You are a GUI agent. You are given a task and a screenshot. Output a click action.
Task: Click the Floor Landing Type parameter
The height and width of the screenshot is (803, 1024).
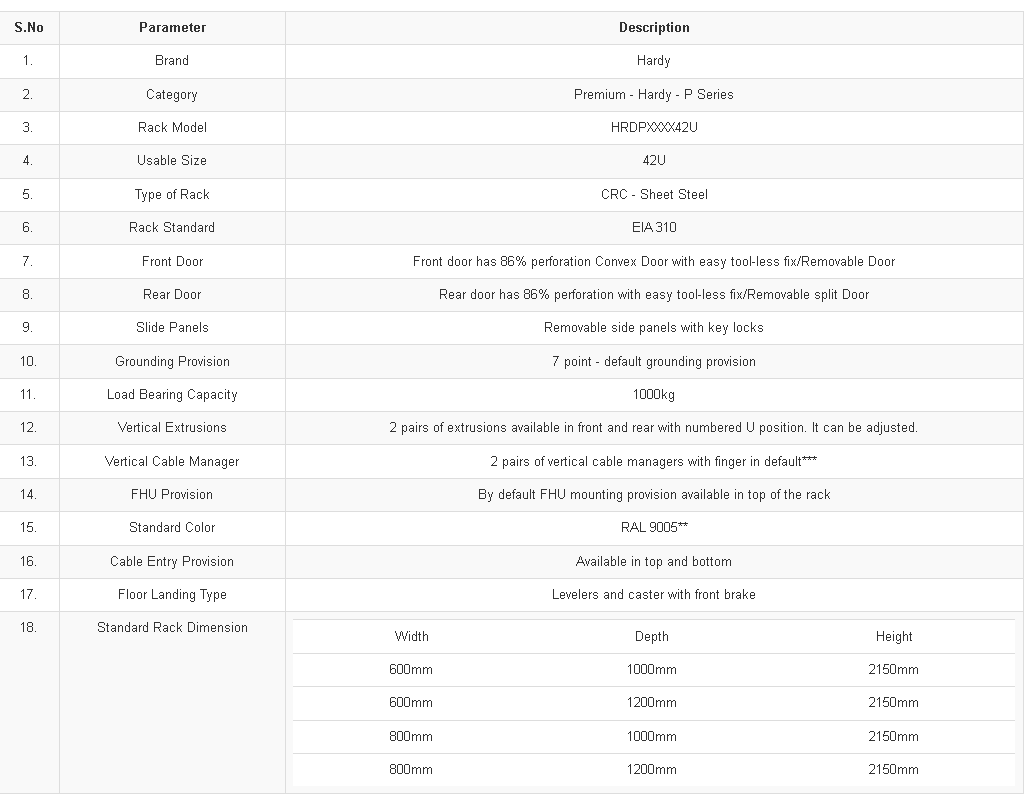(x=172, y=595)
